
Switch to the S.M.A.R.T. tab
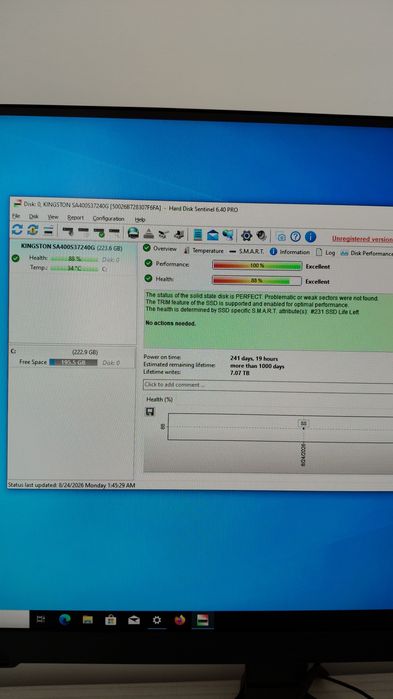[246, 251]
